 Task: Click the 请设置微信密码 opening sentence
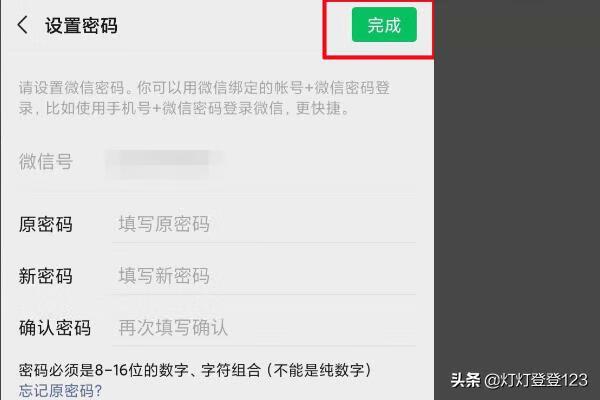point(72,88)
